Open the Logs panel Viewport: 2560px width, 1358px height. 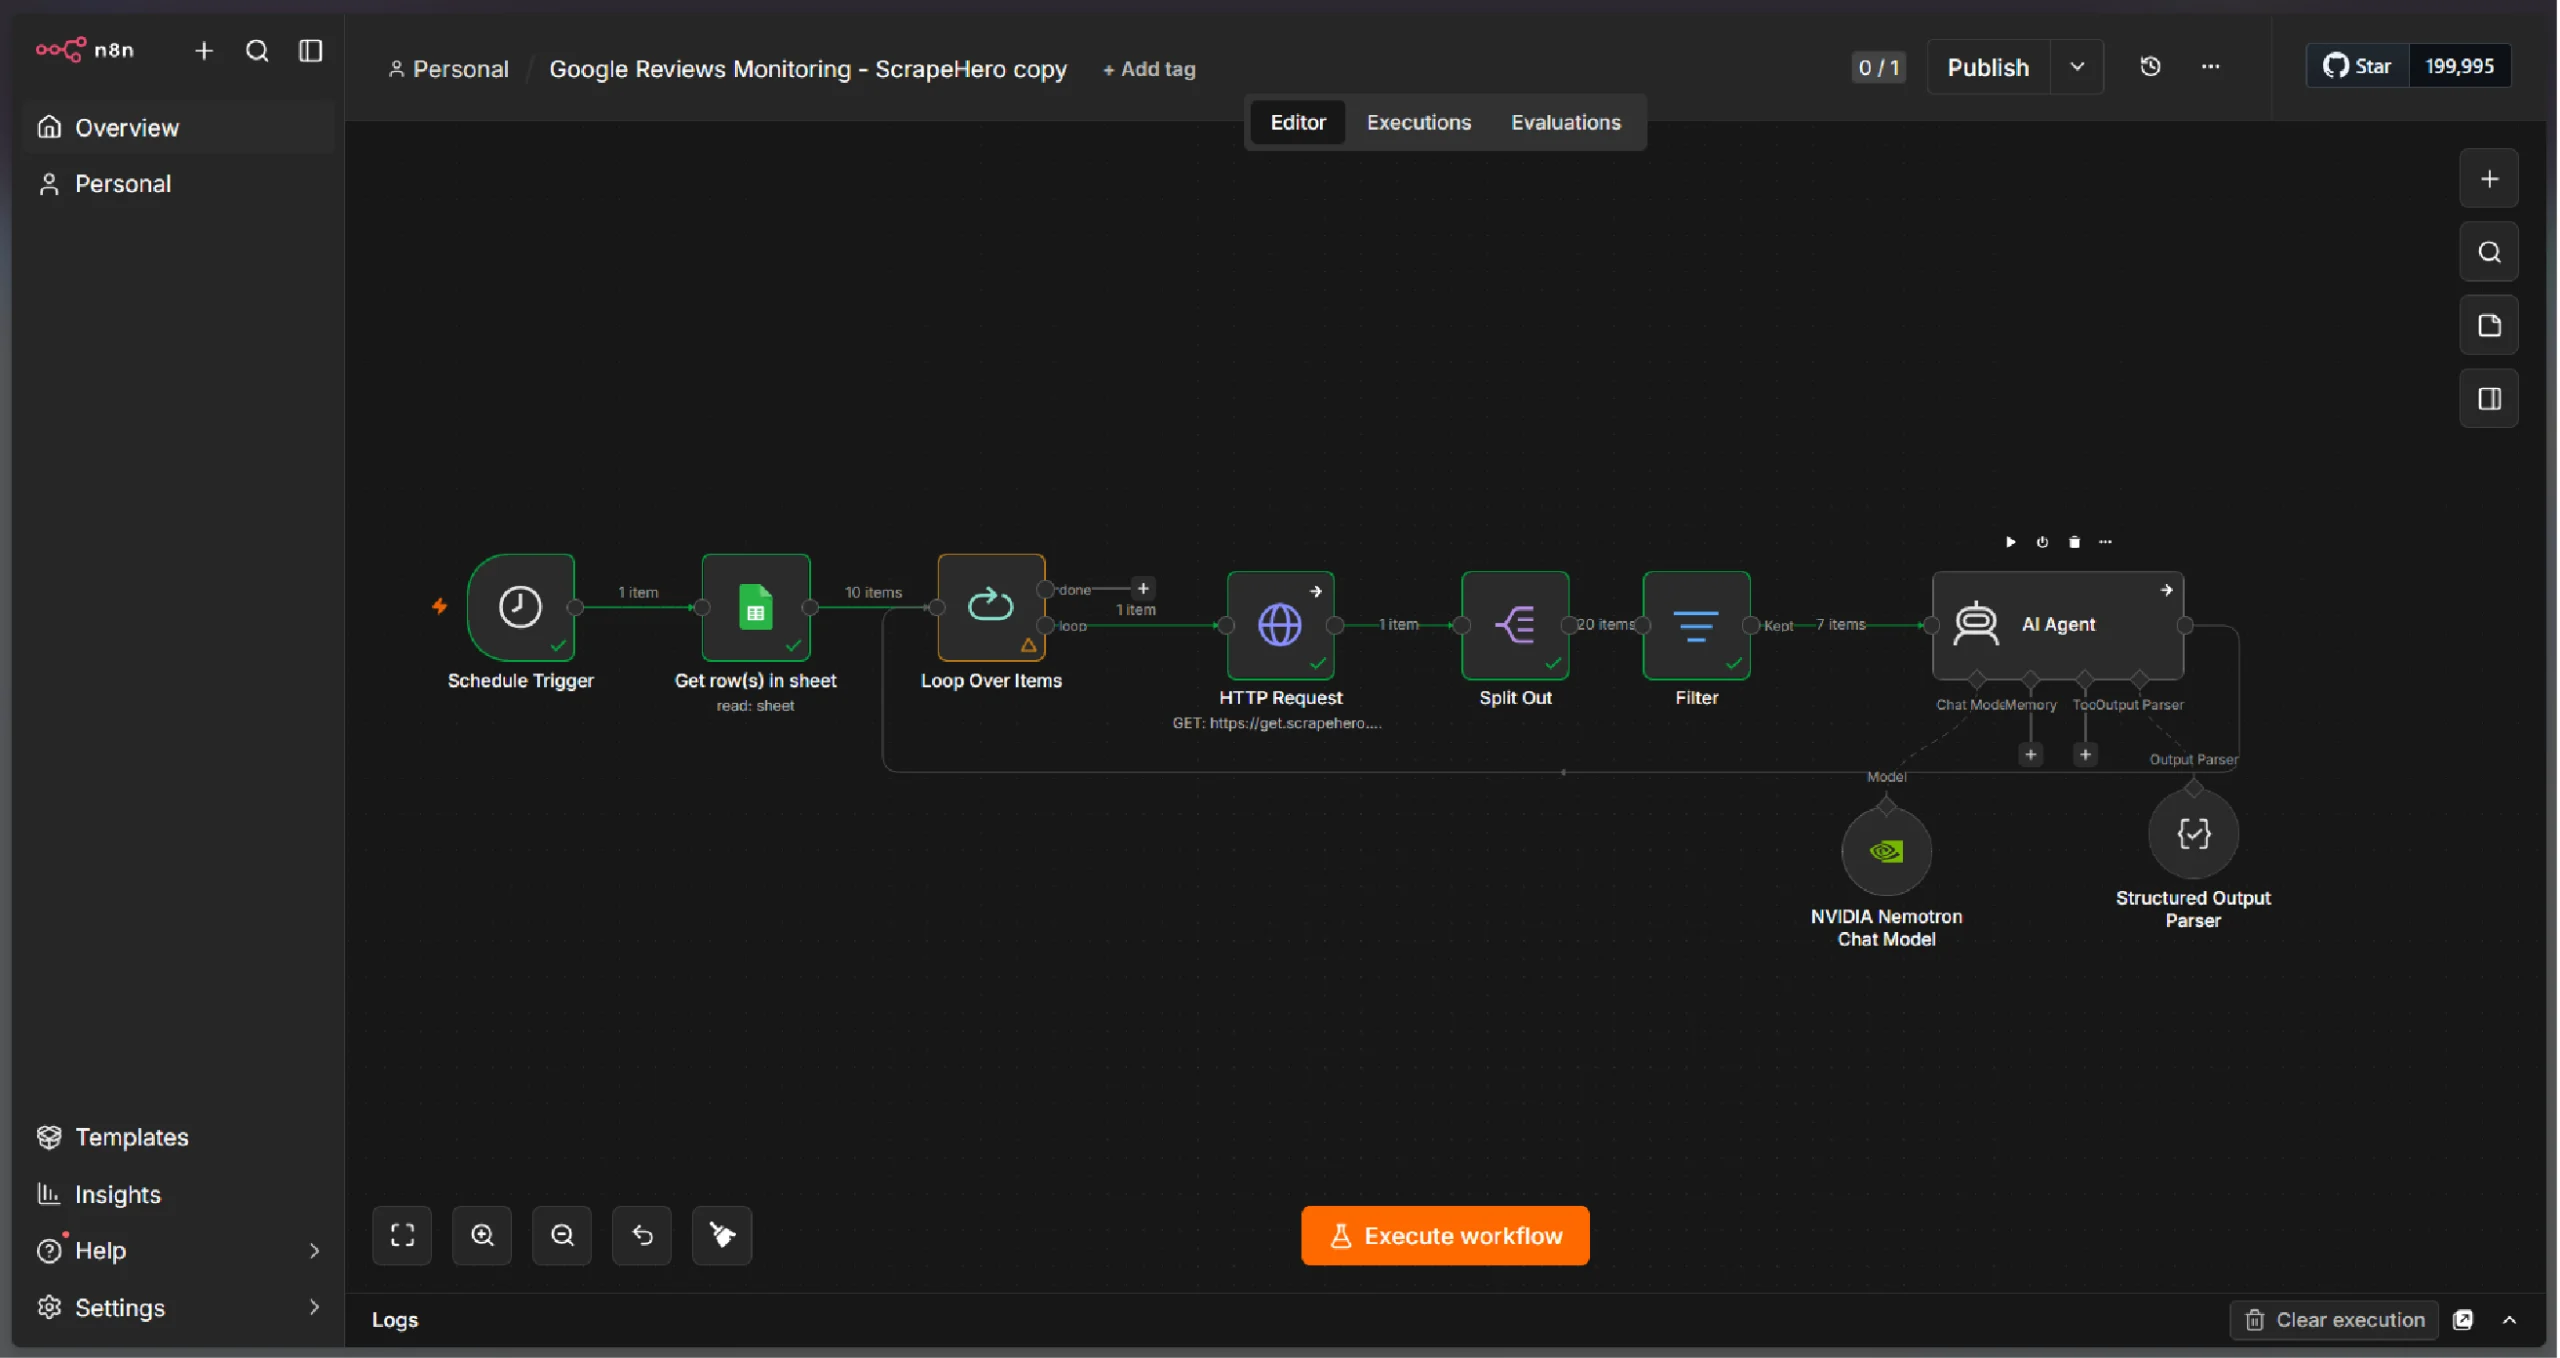click(395, 1320)
